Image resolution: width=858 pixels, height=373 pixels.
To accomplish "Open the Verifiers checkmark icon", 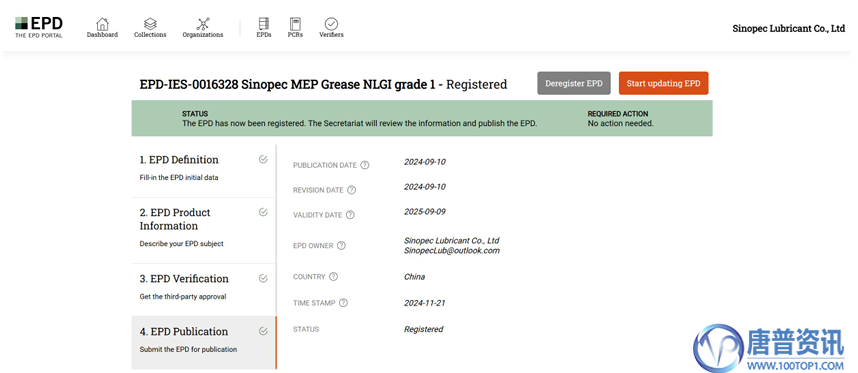I will tap(331, 24).
